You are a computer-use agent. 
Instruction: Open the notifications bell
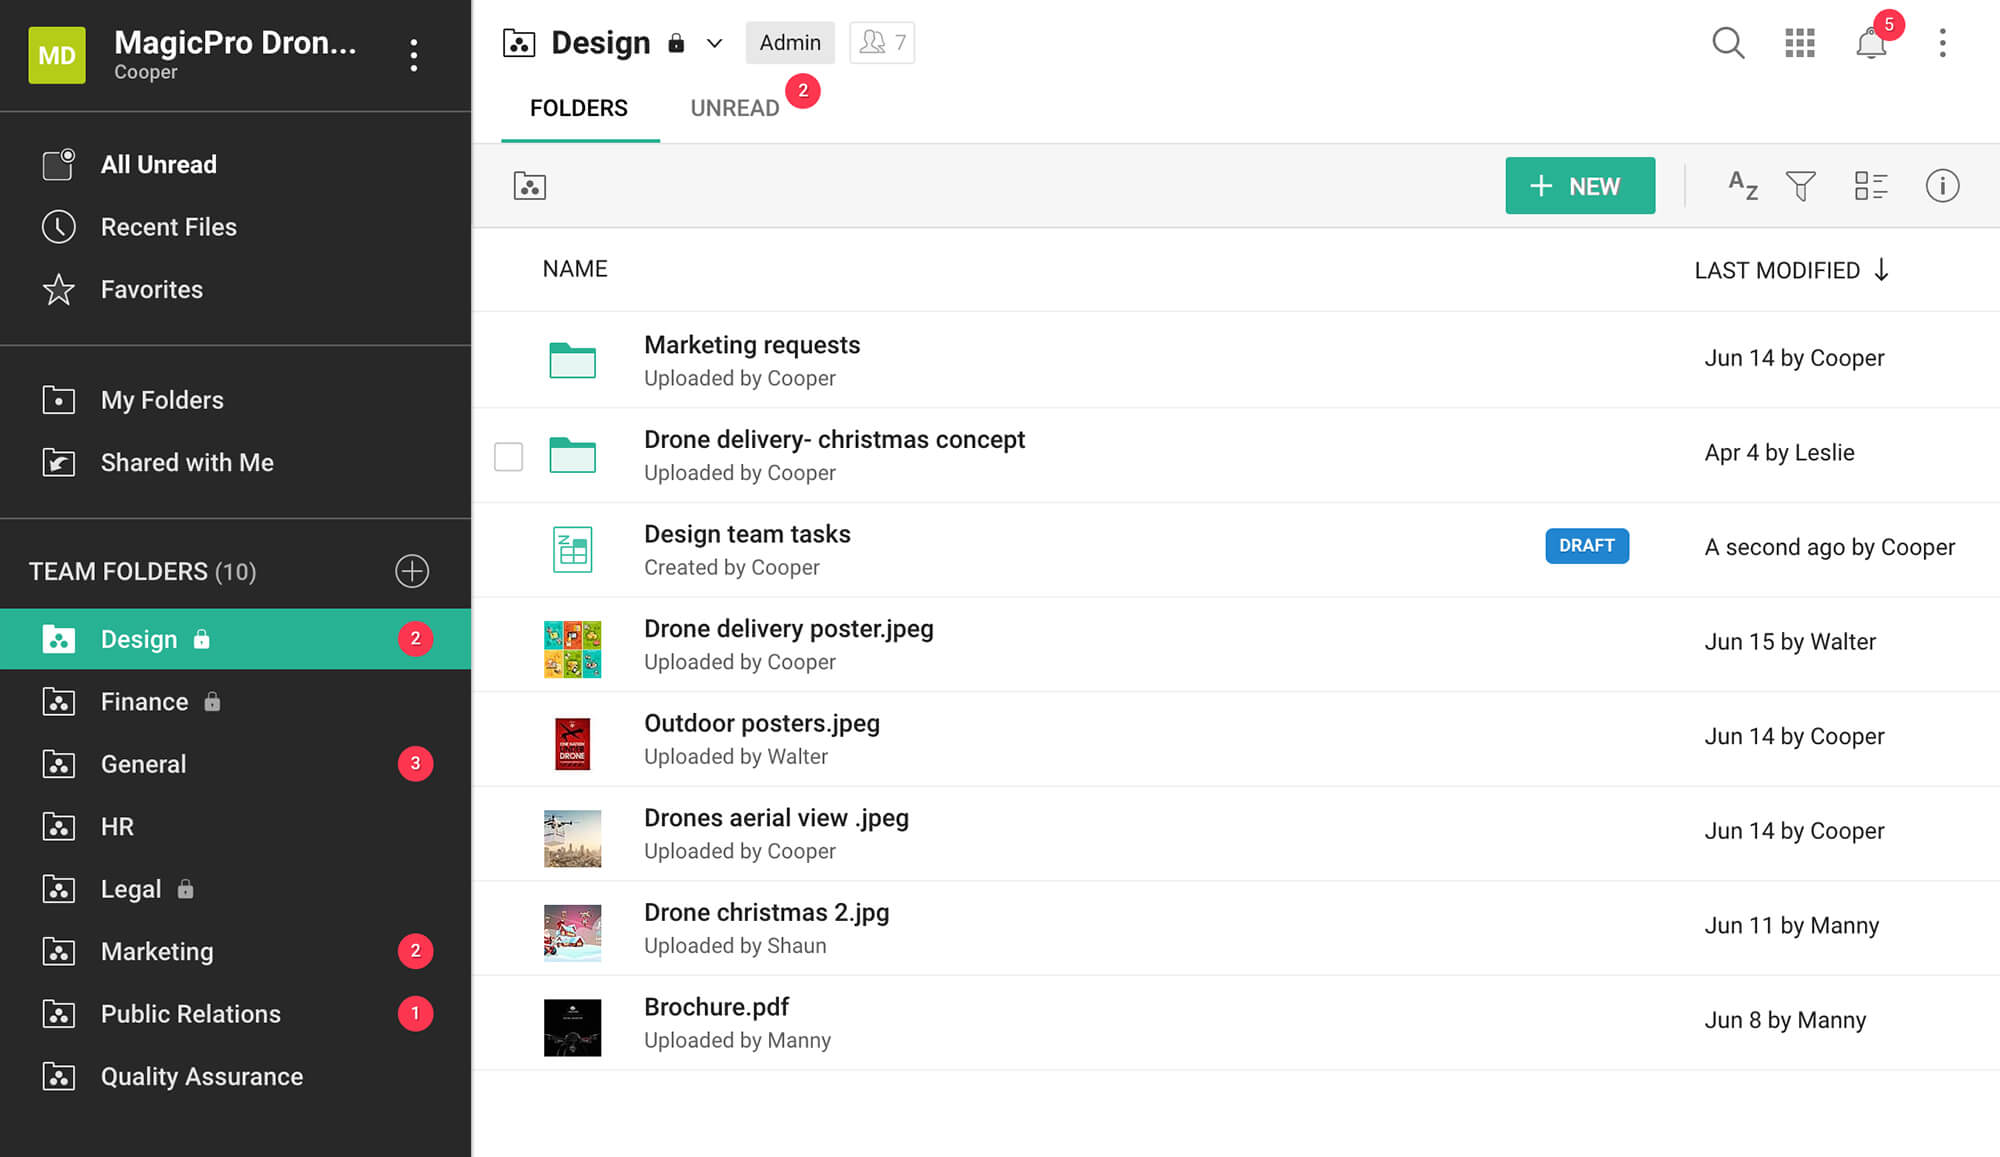(1871, 43)
